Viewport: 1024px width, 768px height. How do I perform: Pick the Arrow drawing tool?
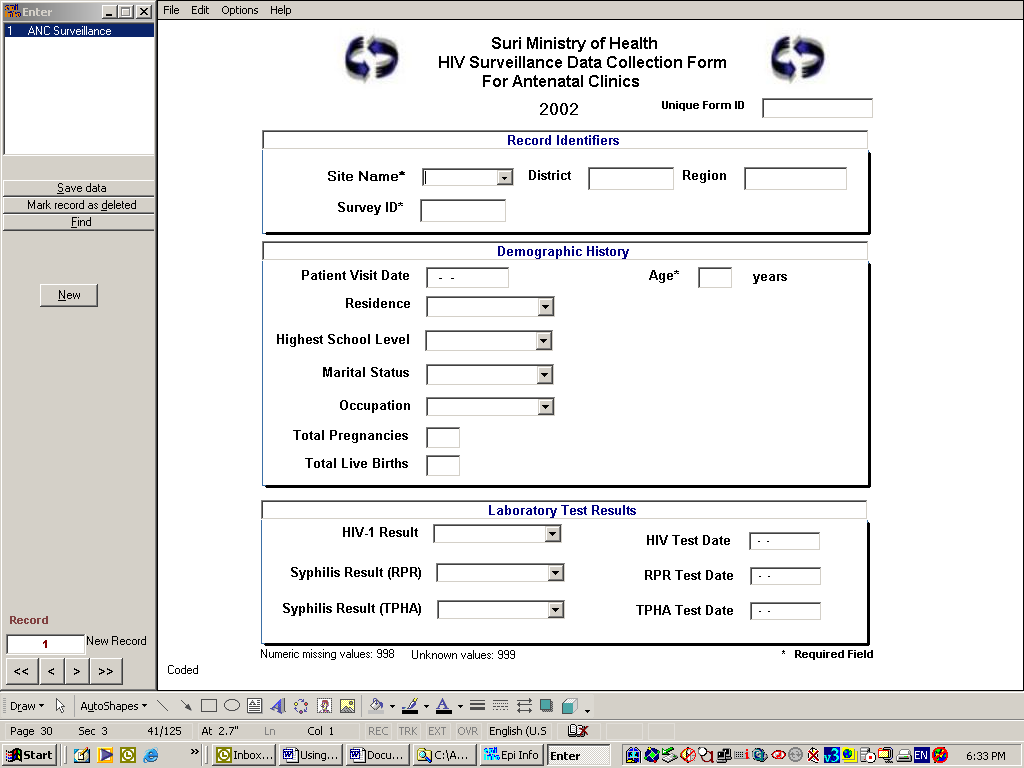click(186, 705)
